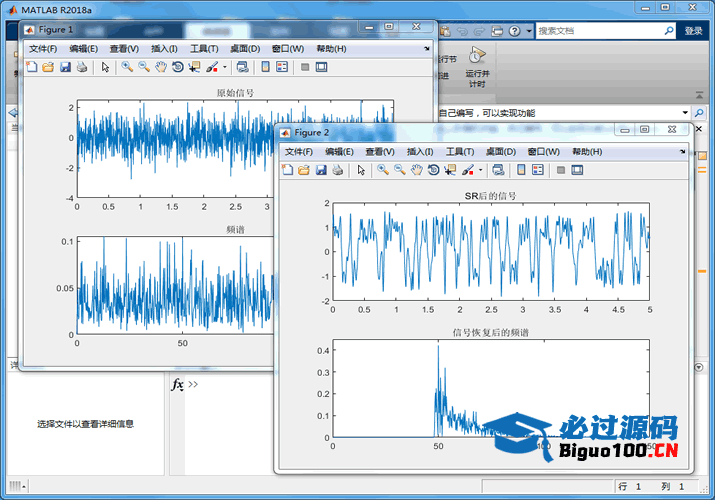The height and width of the screenshot is (500, 715).
Task: Click Link Plot icon in Figure 1 toolbar
Action: click(243, 67)
